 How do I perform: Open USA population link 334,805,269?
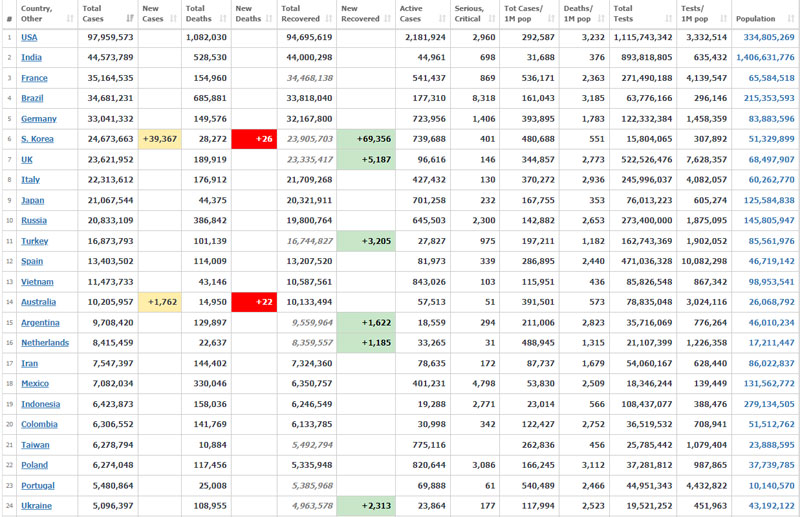[769, 37]
